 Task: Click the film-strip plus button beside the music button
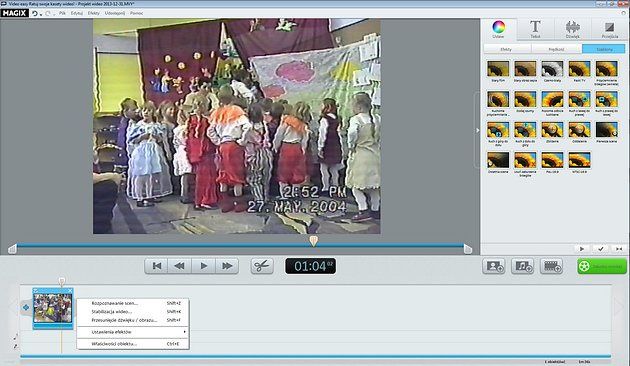pos(551,266)
